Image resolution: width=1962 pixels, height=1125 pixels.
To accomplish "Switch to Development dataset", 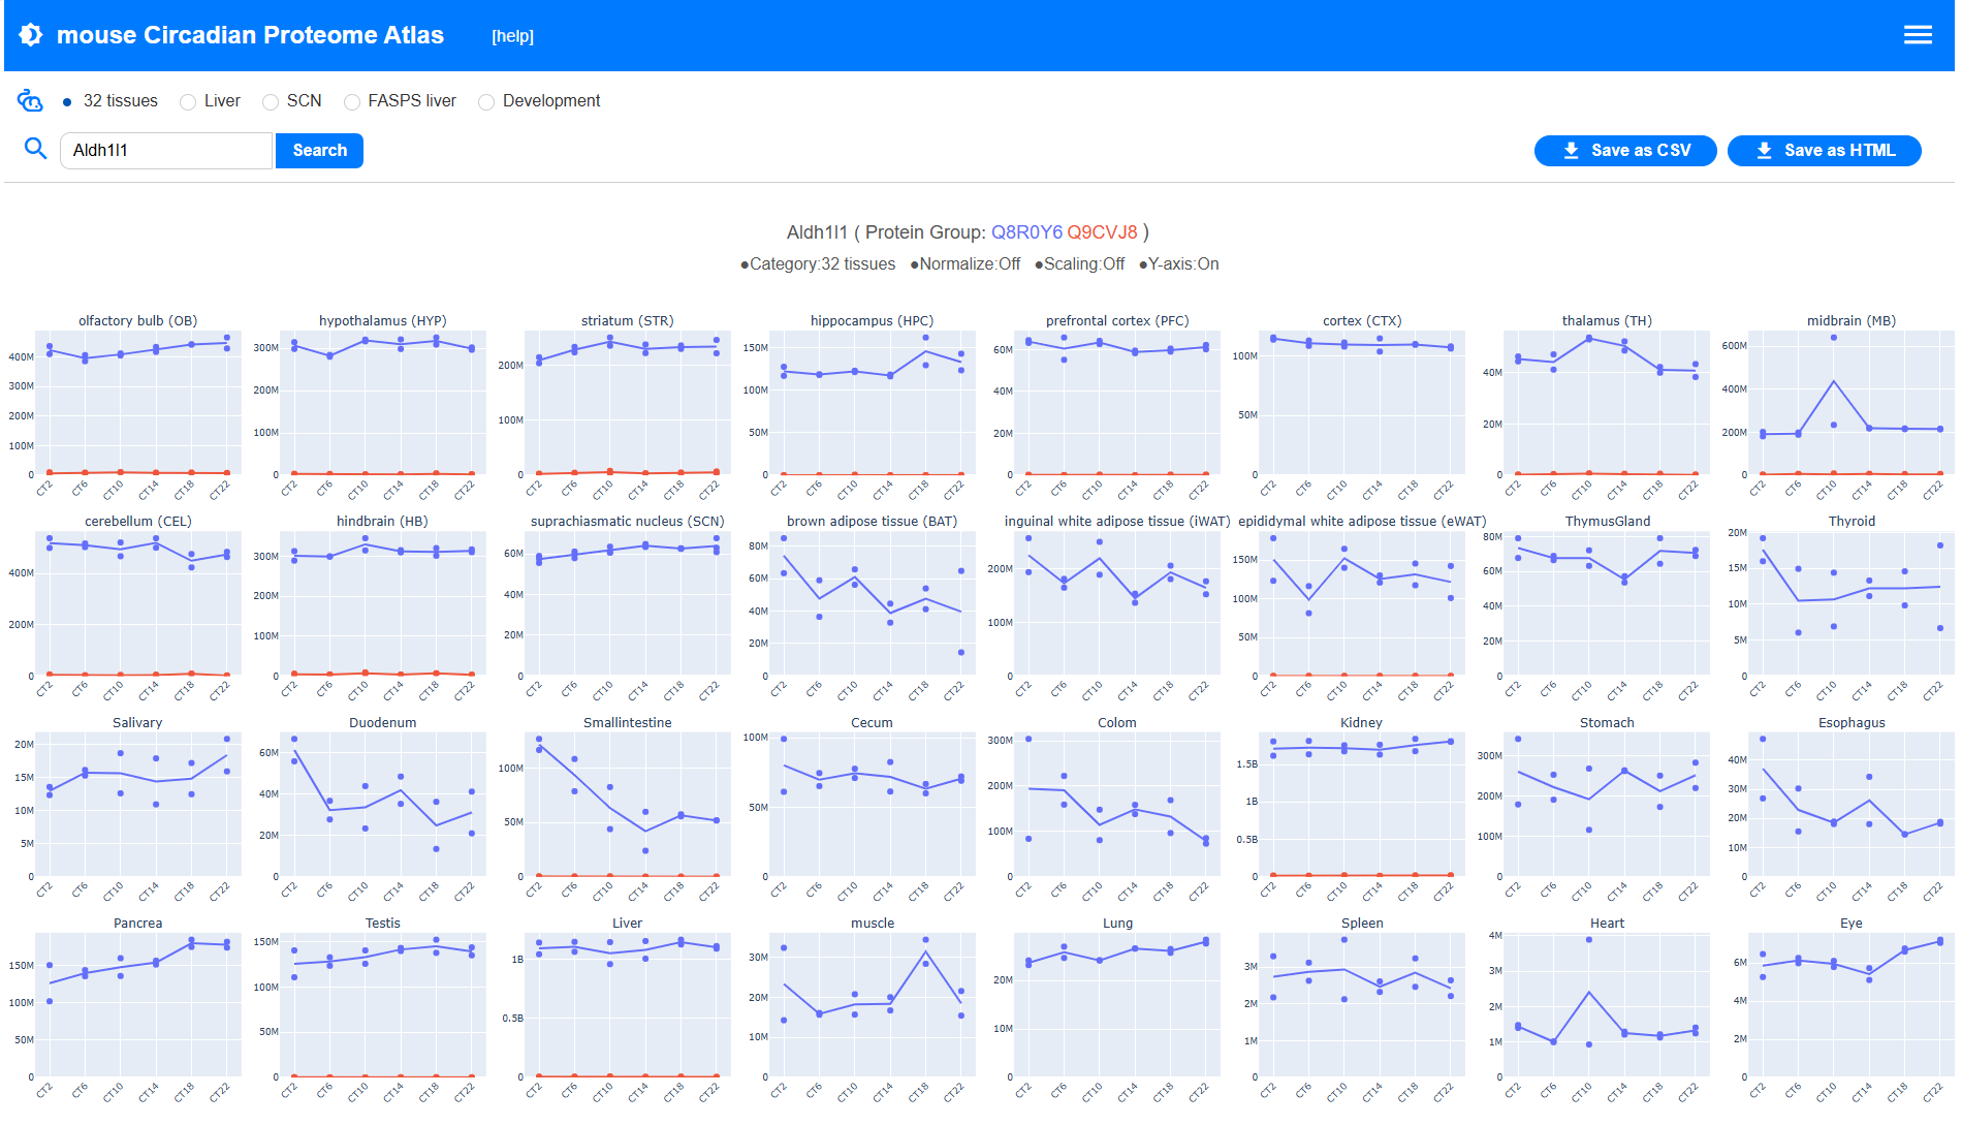I will tap(486, 102).
